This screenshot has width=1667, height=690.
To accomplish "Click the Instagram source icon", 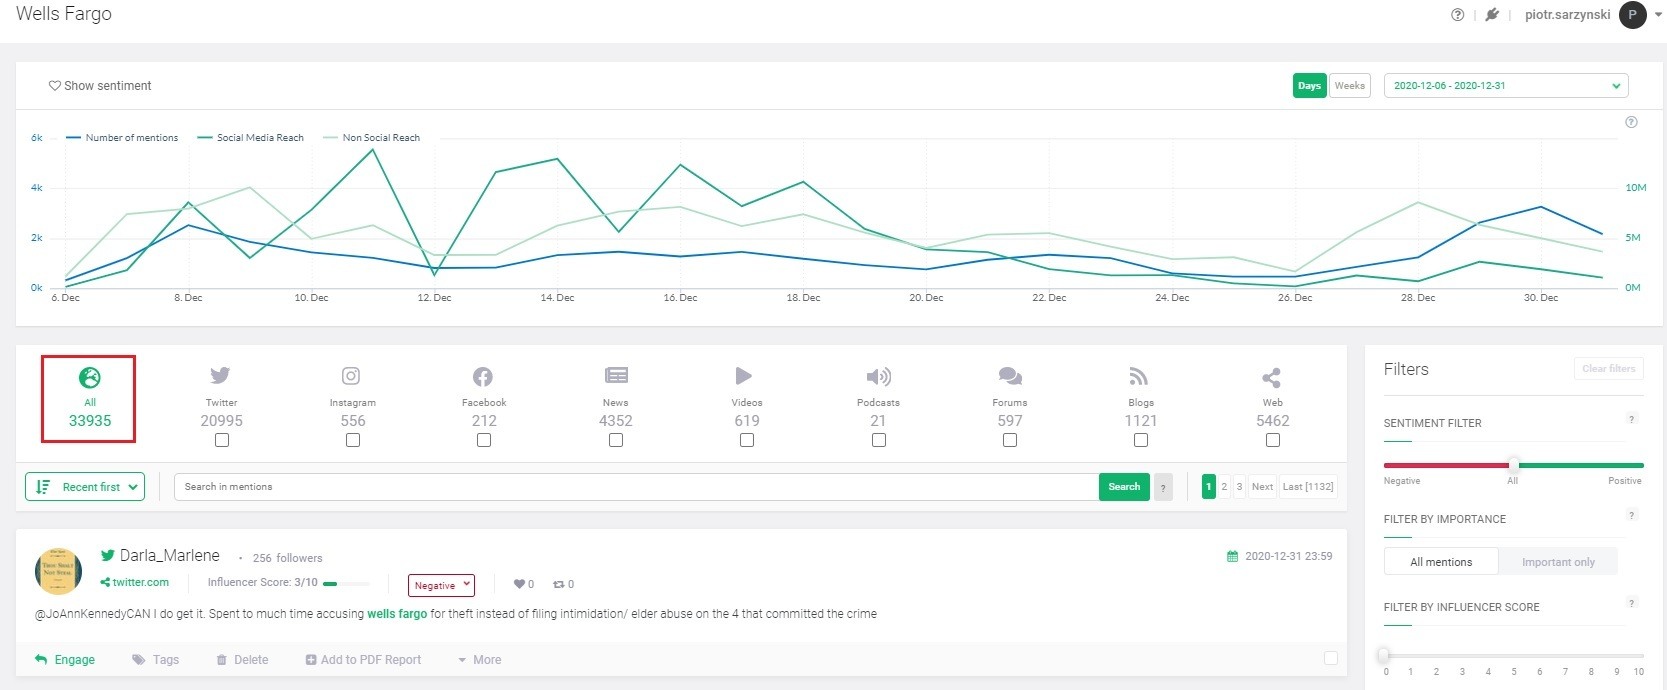I will coord(351,376).
